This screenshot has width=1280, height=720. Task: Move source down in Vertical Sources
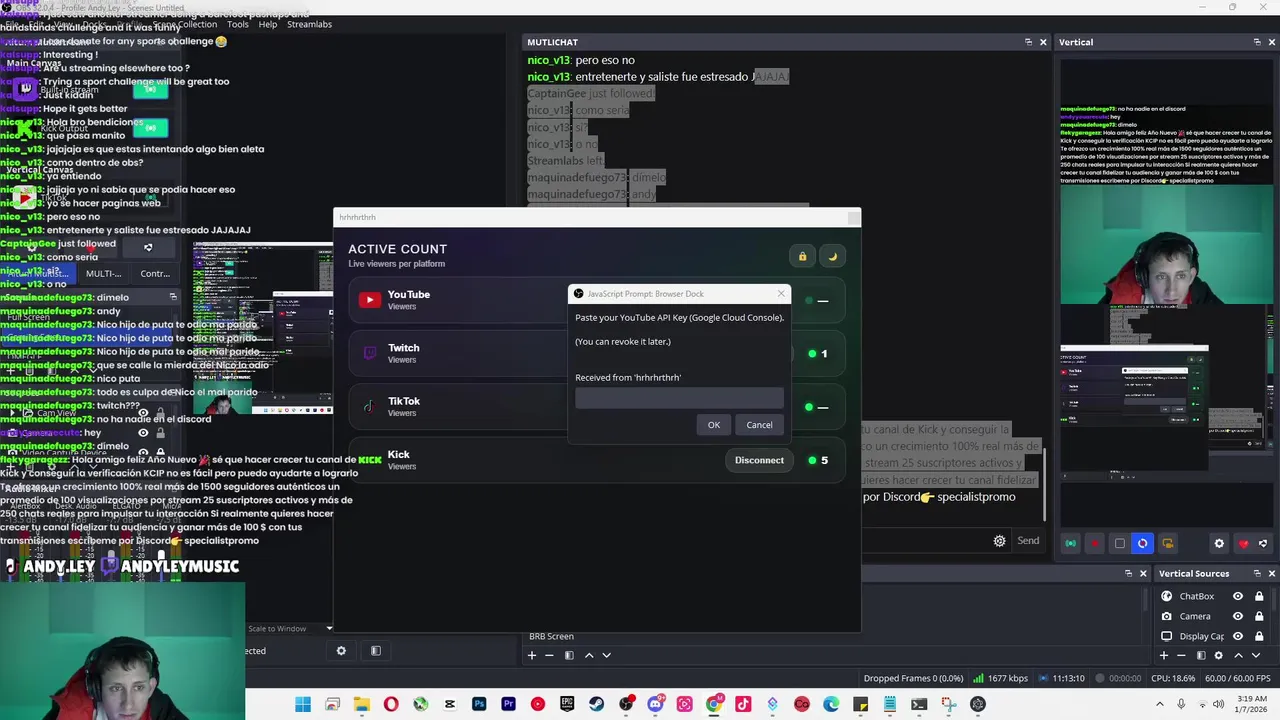pyautogui.click(x=1255, y=655)
